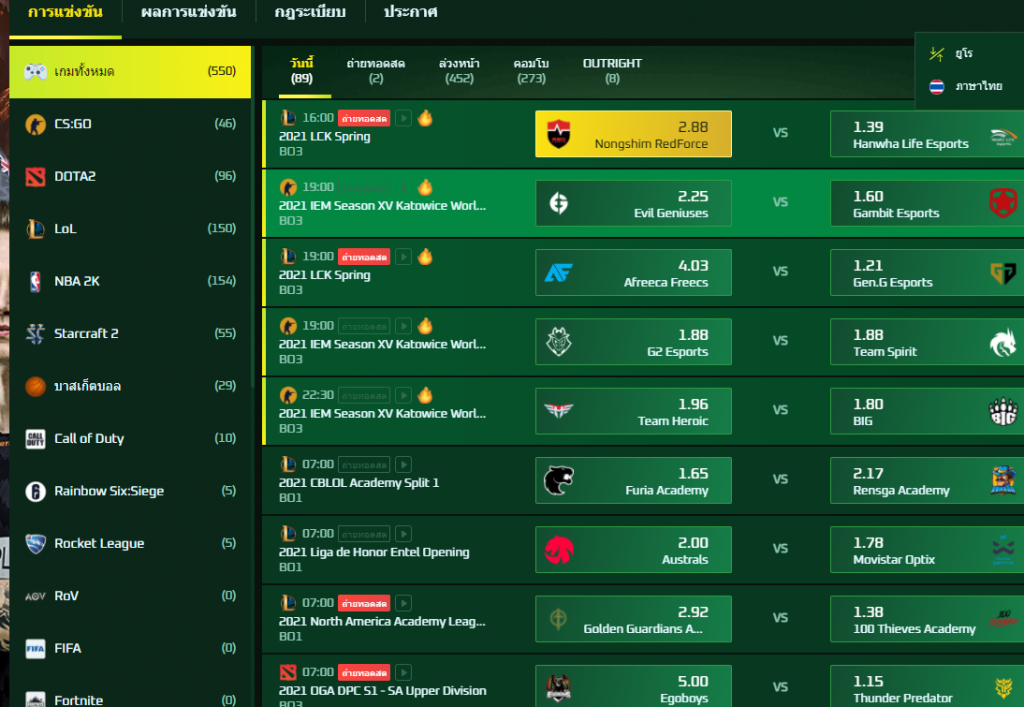Screen dimensions: 1024x707
Task: Select the ถ่ายทอดสด (2) filter tab
Action: [376, 71]
